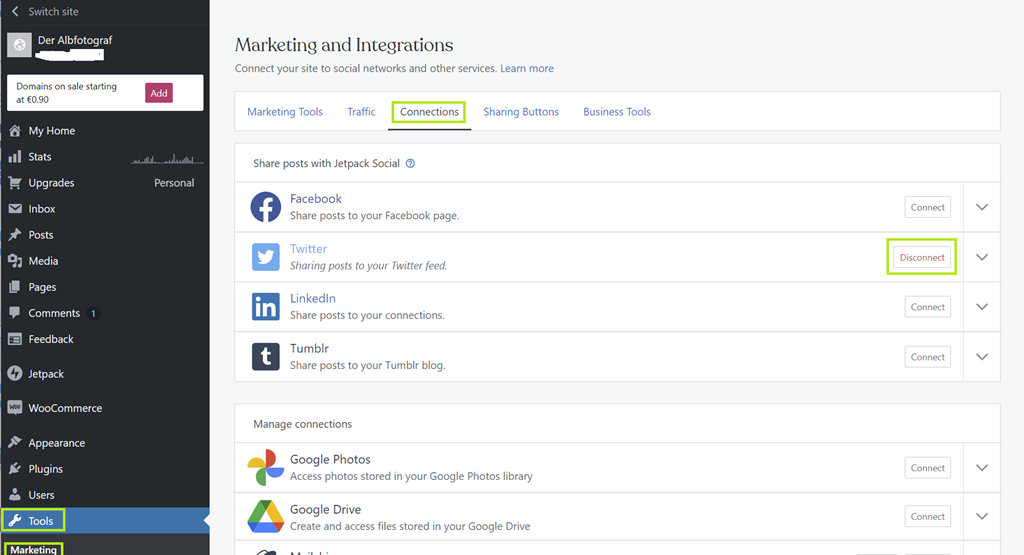This screenshot has width=1024, height=555.
Task: Click the LinkedIn logo icon
Action: pyautogui.click(x=265, y=307)
